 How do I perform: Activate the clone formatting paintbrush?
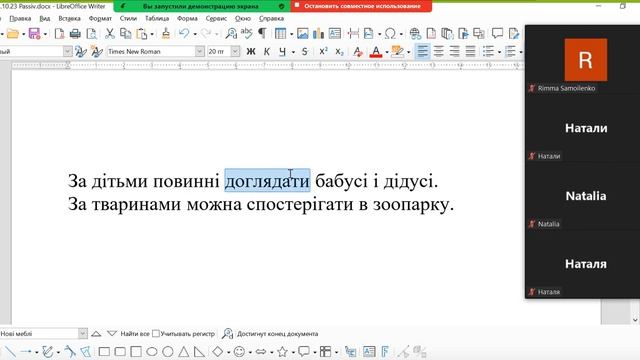click(x=166, y=33)
